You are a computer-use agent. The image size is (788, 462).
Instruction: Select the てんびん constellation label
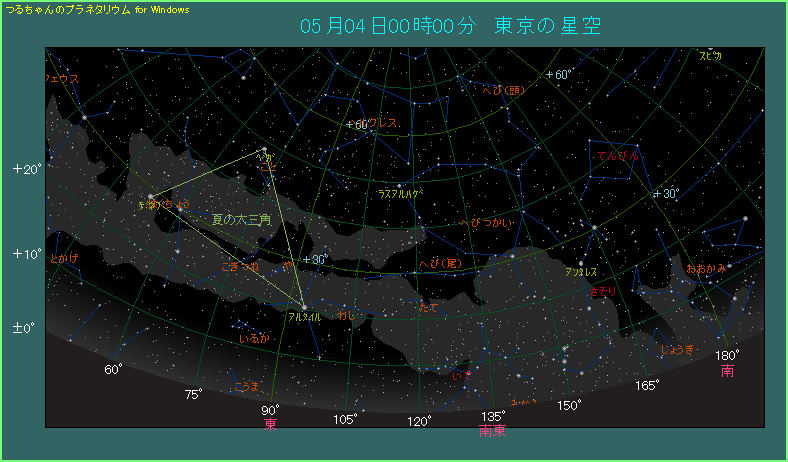pos(617,156)
